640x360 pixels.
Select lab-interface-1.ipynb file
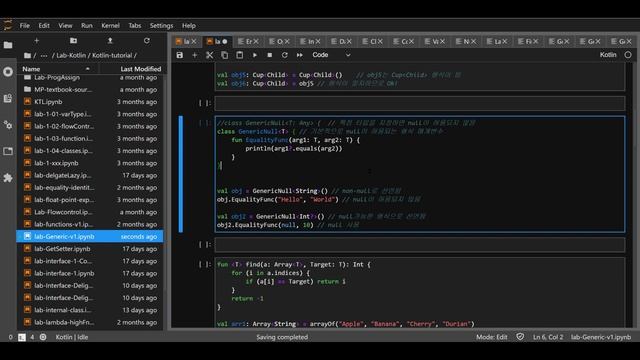(x=90, y=273)
